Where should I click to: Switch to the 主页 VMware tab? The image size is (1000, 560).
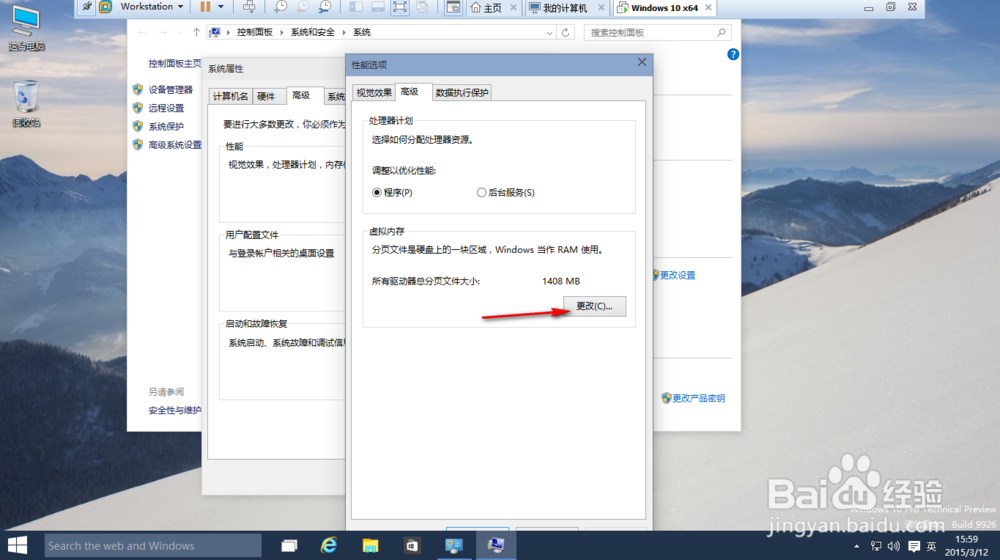[x=487, y=8]
